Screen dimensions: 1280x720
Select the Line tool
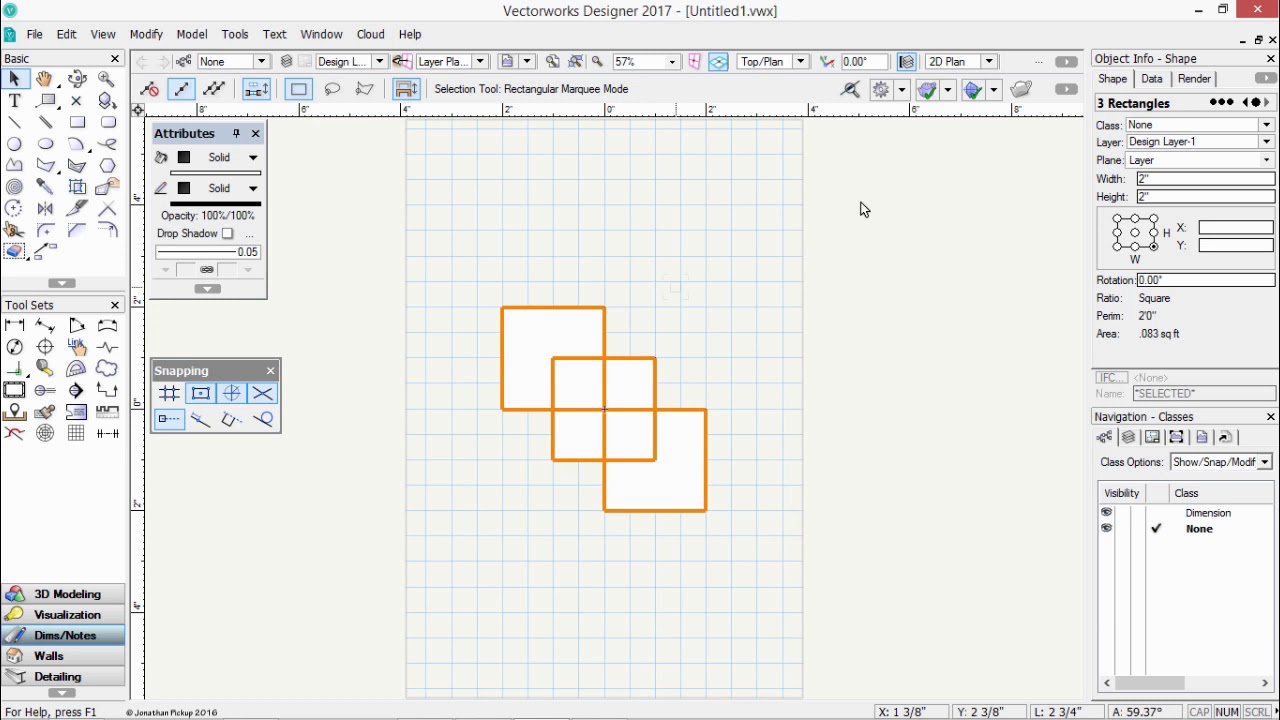(x=14, y=122)
